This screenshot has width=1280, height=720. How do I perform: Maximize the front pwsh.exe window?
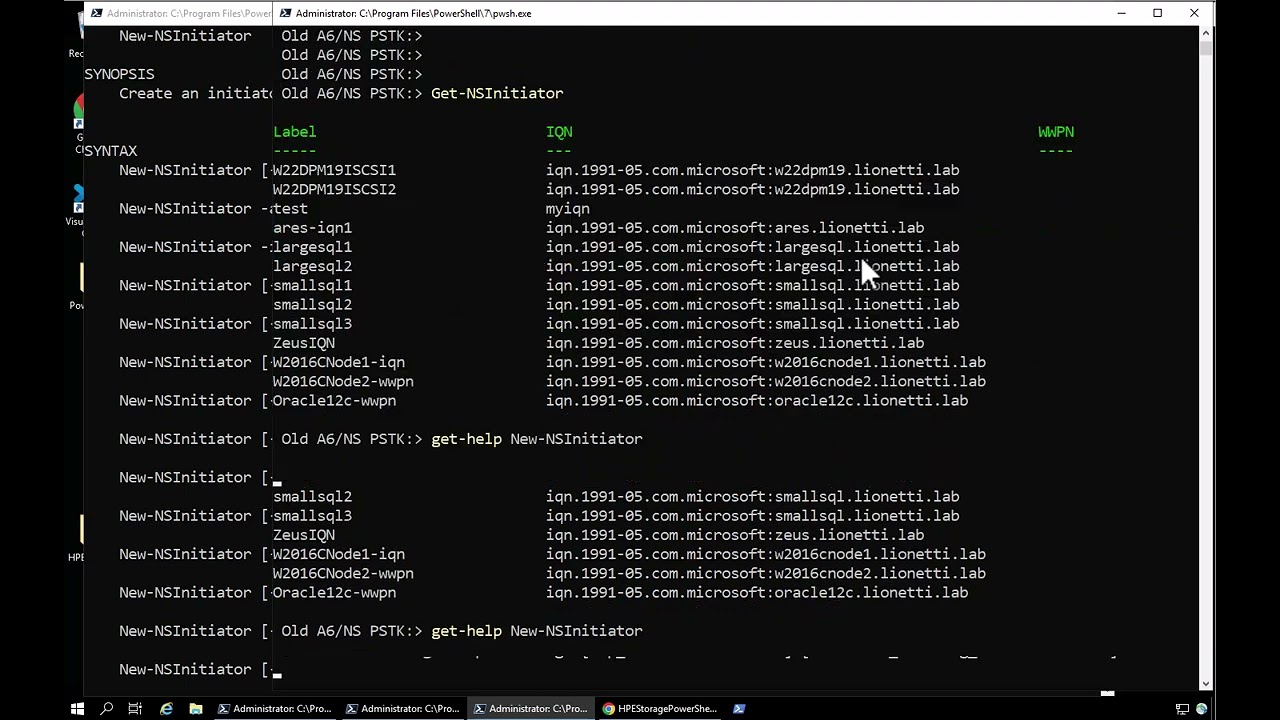1157,13
